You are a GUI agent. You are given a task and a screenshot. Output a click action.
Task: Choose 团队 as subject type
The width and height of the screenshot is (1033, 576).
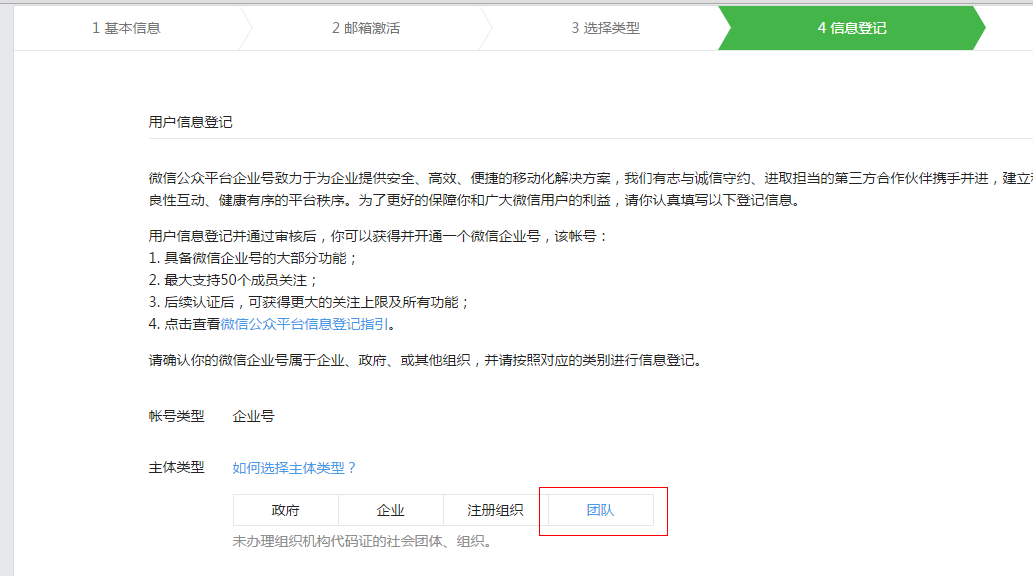(x=600, y=510)
